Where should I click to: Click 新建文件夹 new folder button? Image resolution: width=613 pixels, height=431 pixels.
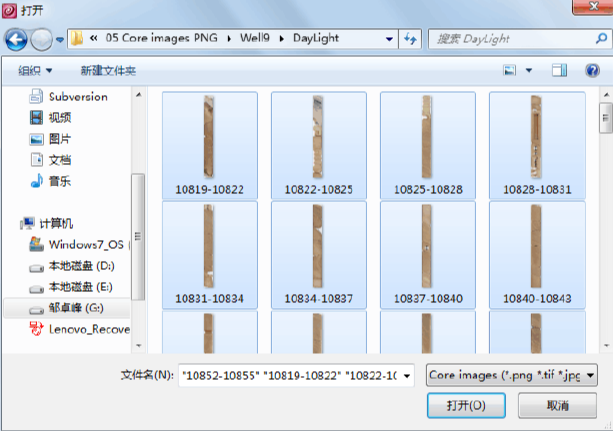(108, 71)
